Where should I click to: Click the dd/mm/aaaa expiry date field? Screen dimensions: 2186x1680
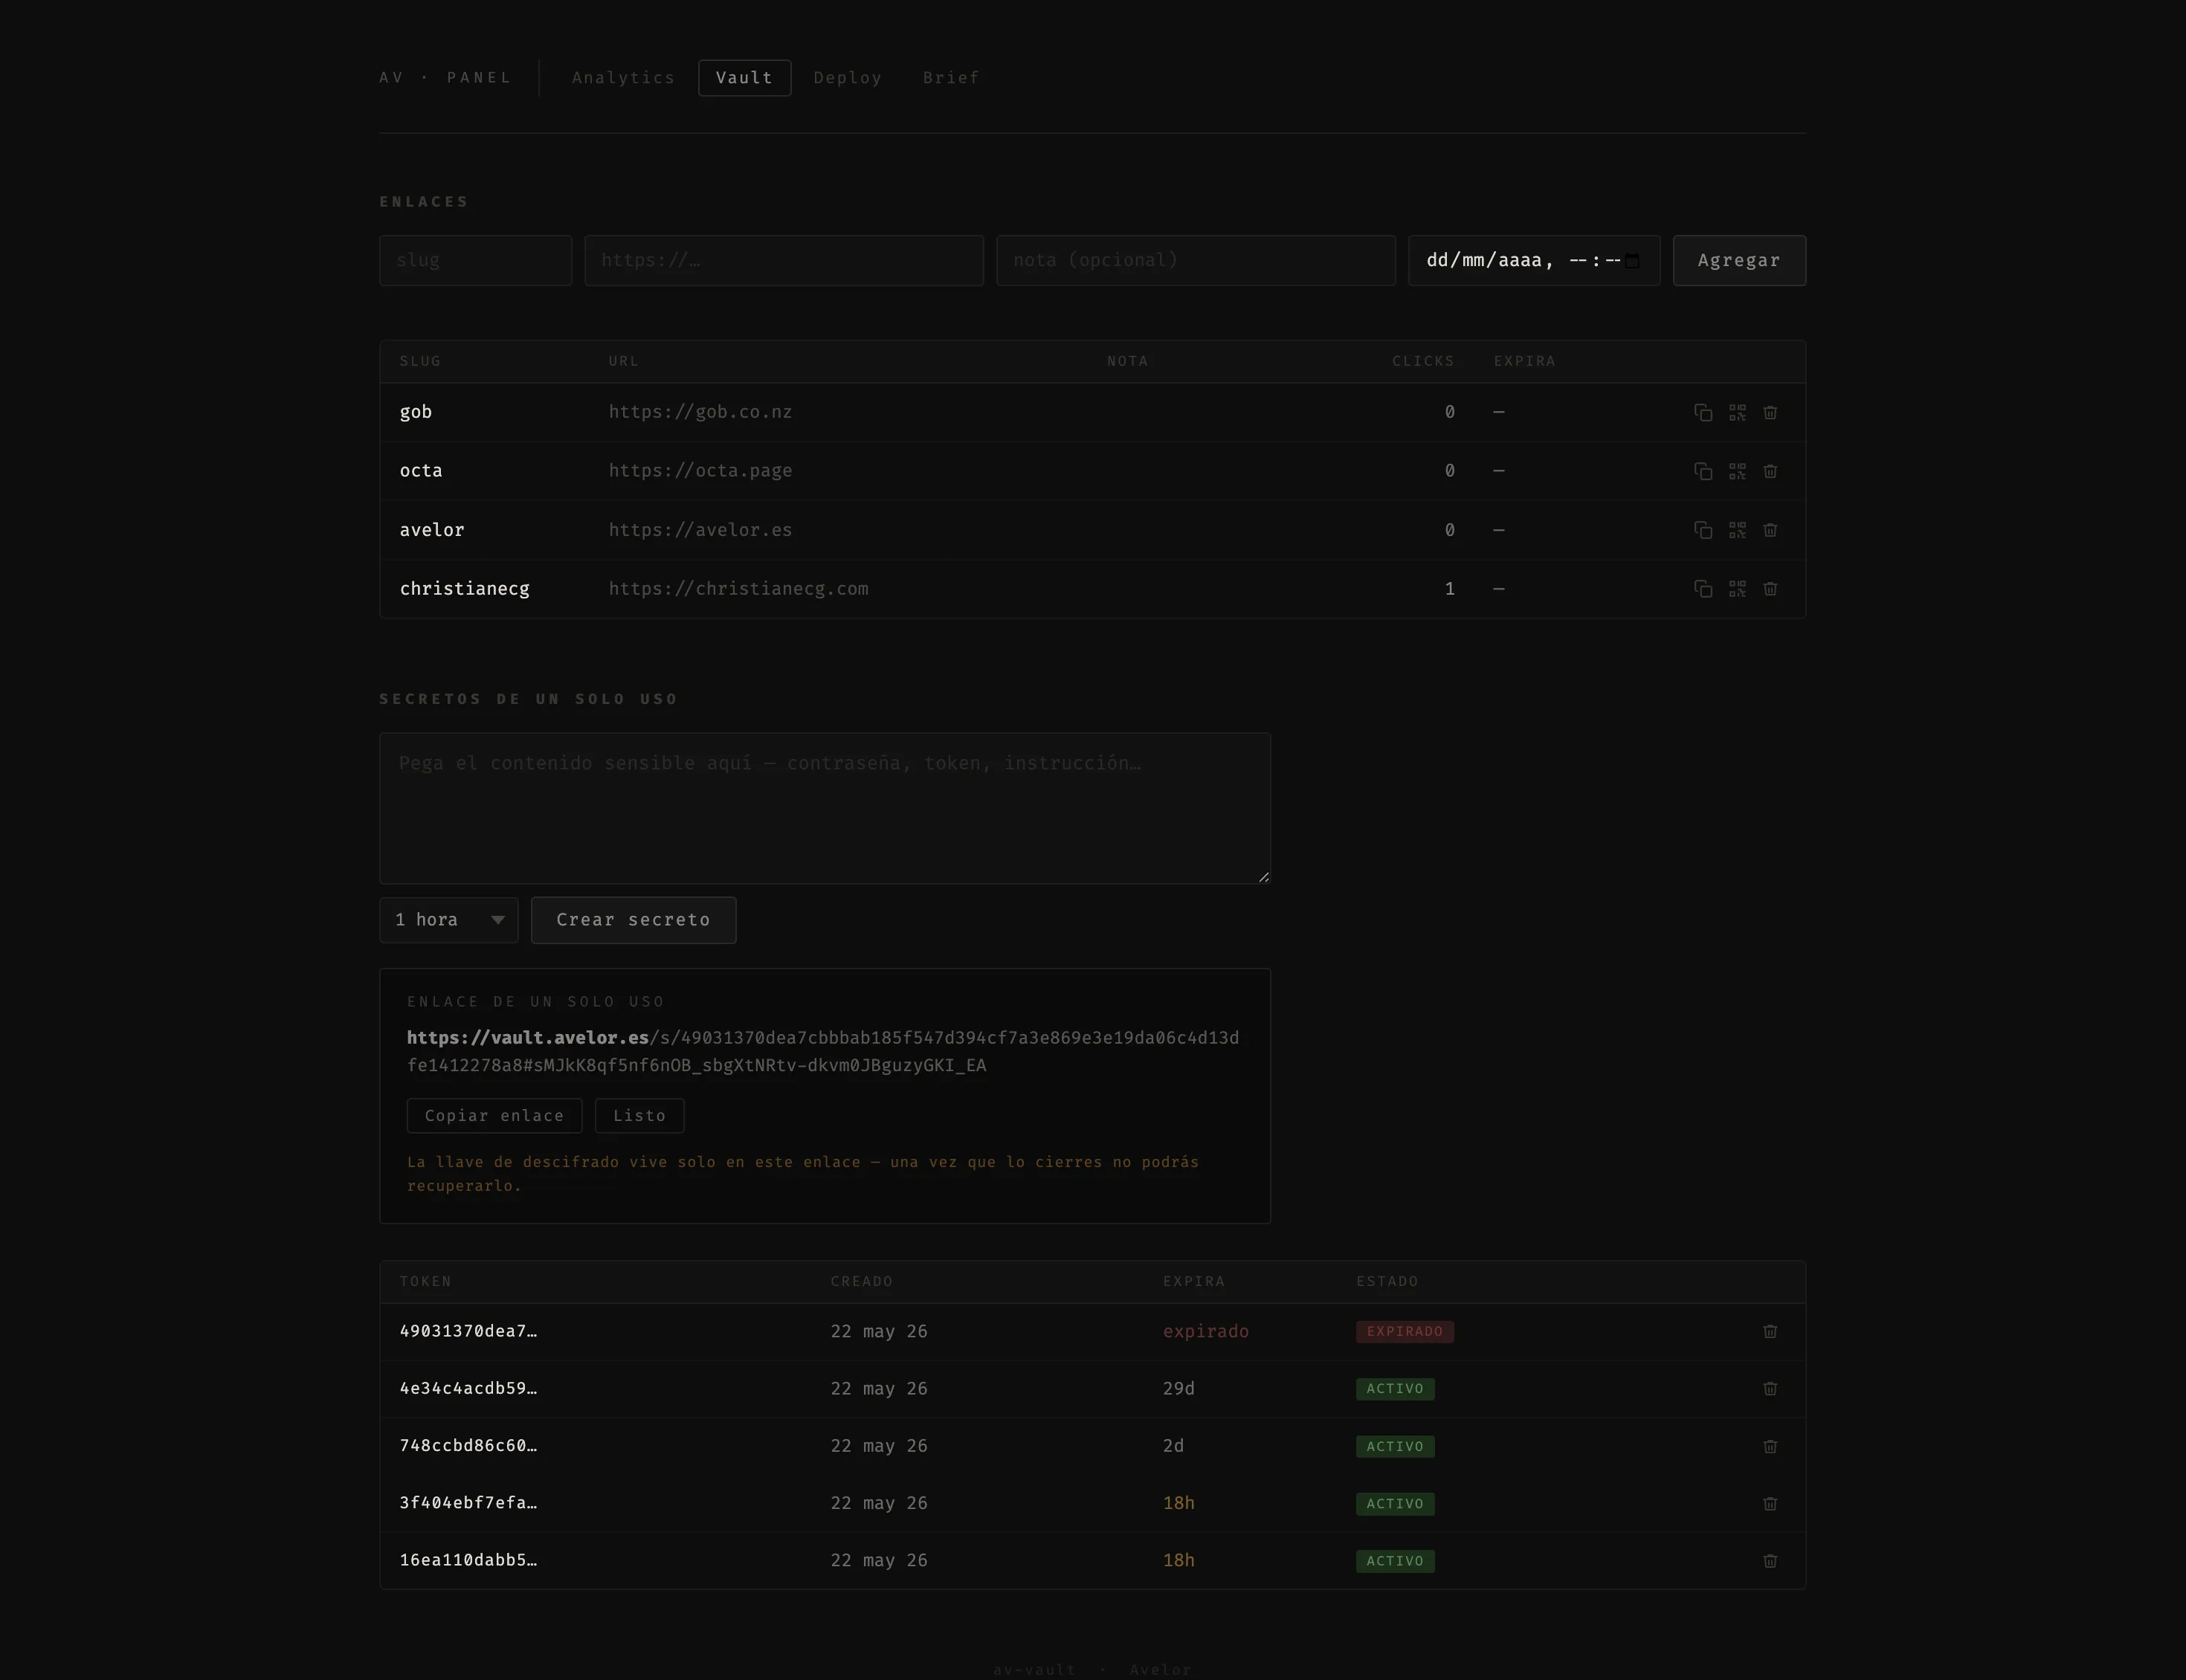click(1534, 260)
